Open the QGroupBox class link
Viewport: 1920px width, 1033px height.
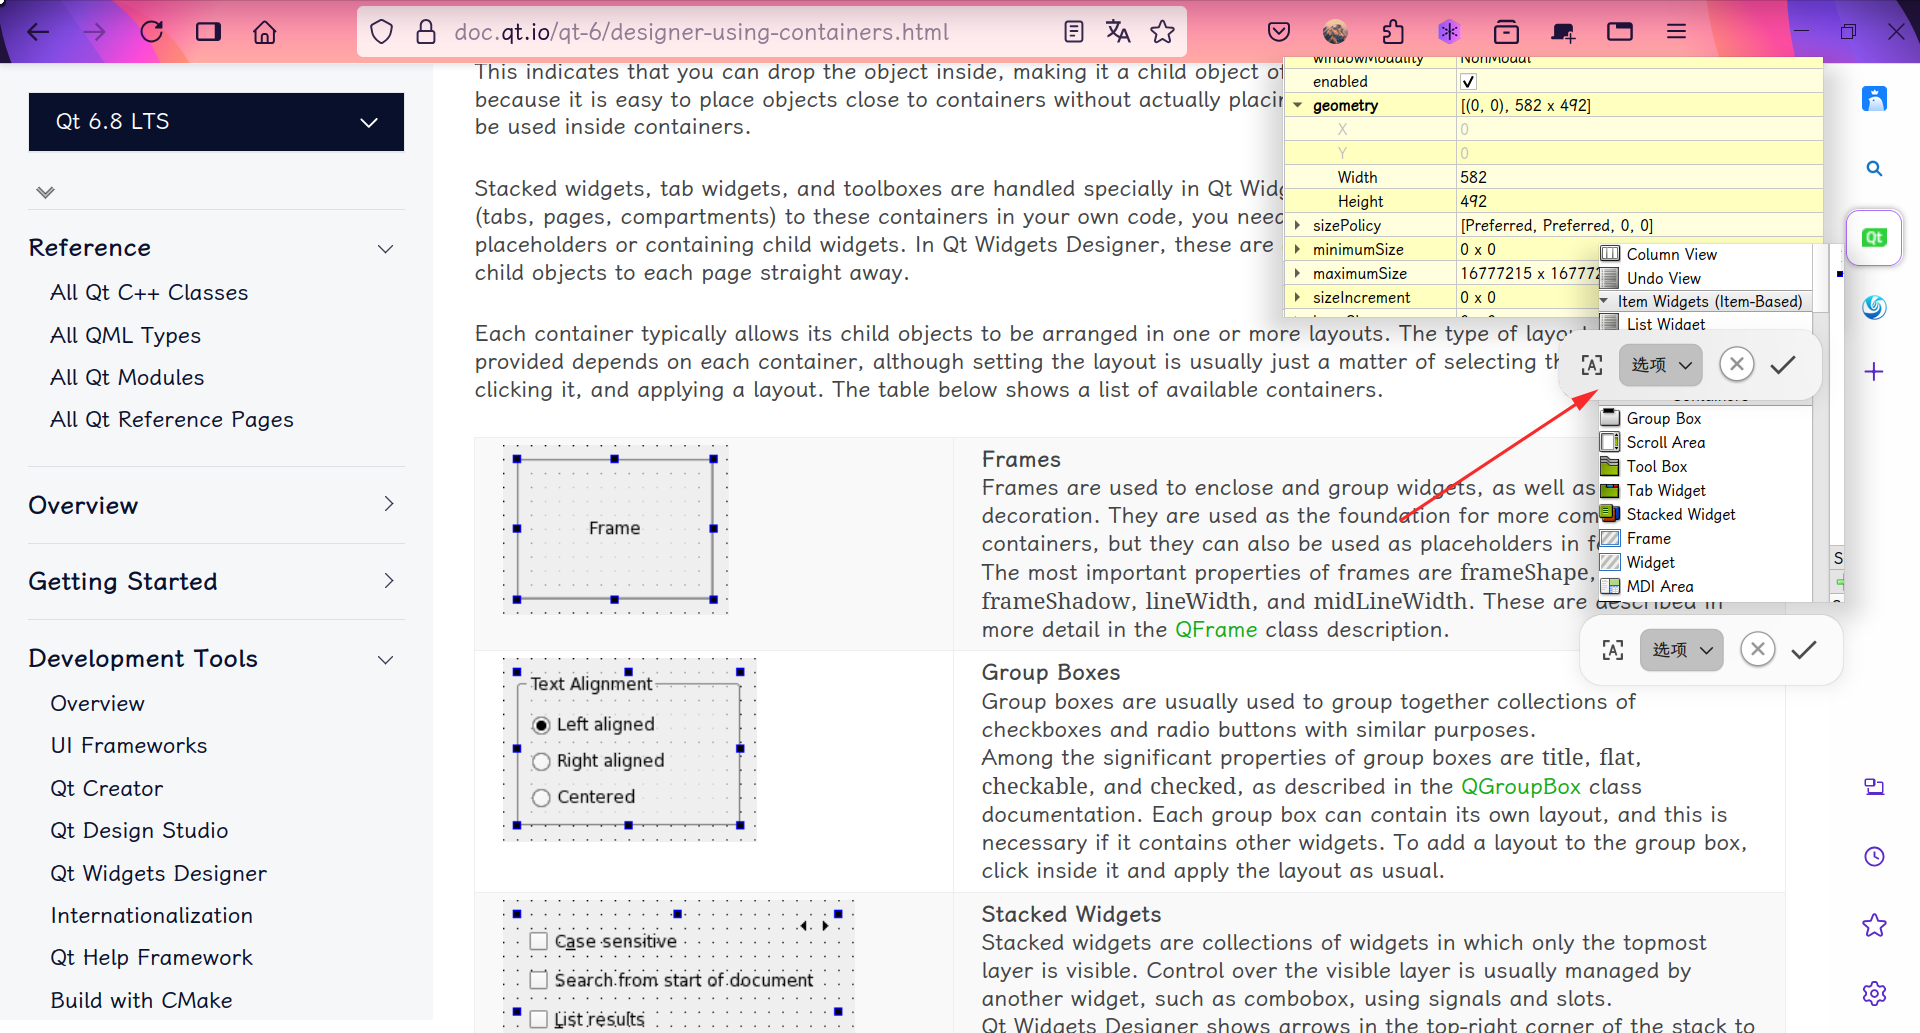(x=1521, y=787)
